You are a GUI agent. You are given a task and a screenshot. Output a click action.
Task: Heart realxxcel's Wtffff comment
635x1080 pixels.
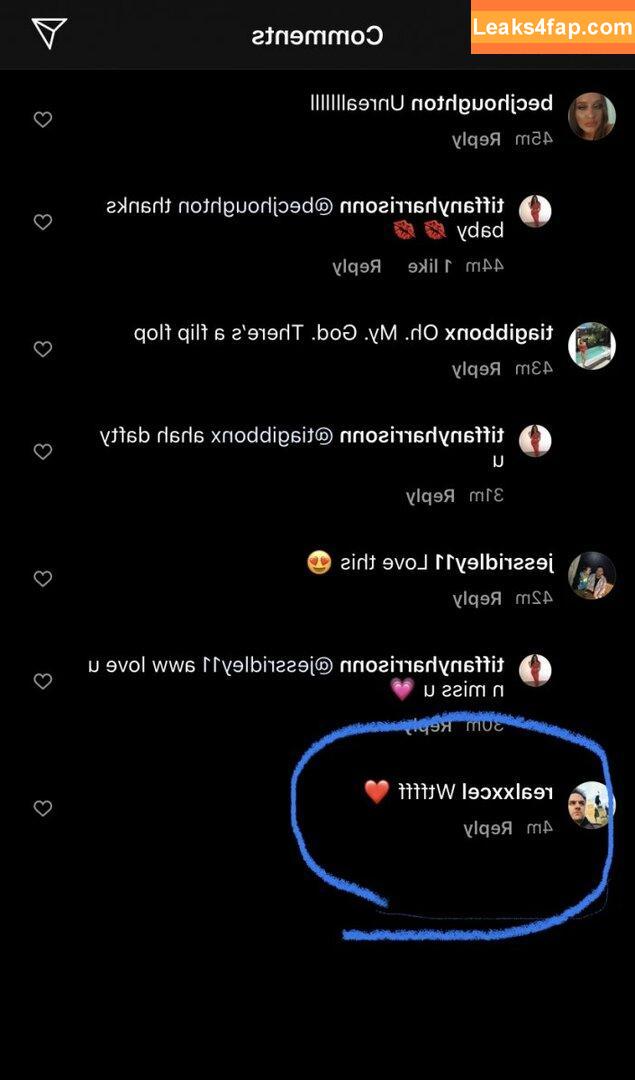point(43,809)
